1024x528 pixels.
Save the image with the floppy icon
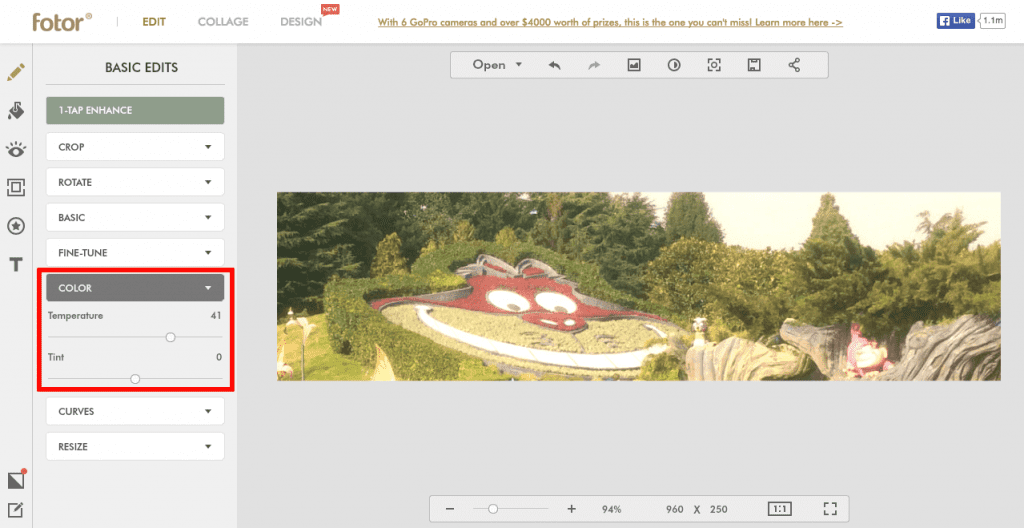(x=754, y=65)
